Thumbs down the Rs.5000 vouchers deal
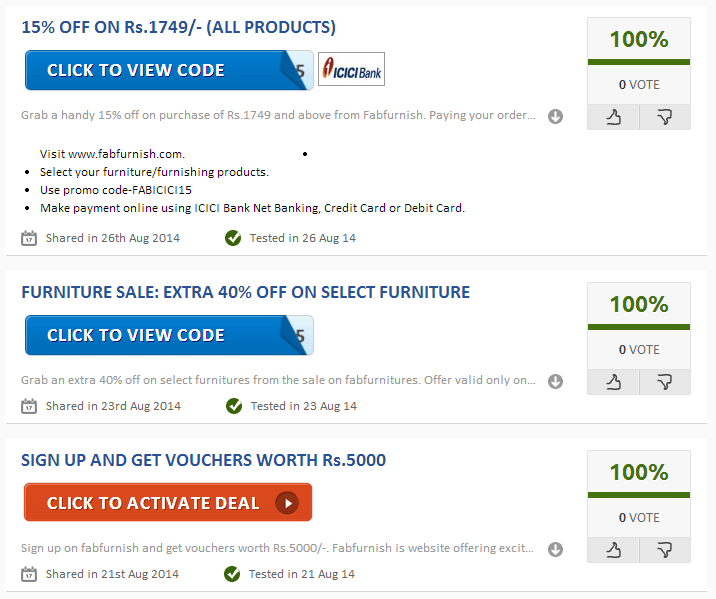The height and width of the screenshot is (599, 716). coord(664,550)
